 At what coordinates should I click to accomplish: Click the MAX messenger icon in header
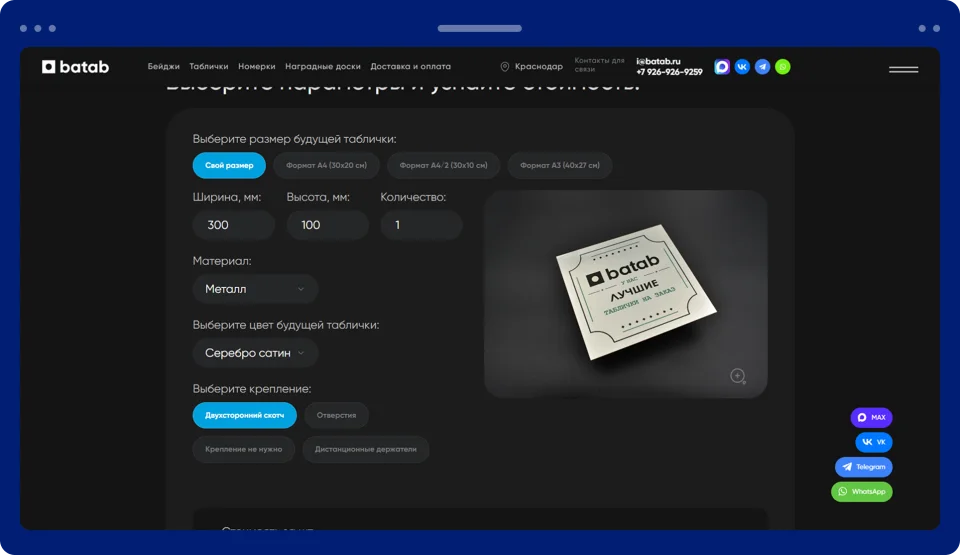(722, 67)
